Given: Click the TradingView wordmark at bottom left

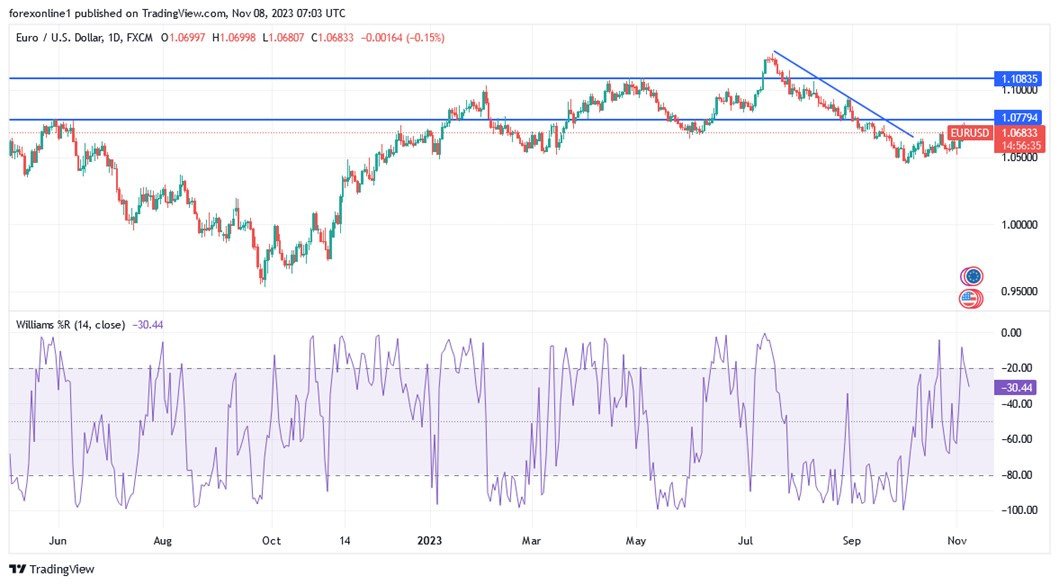Looking at the screenshot, I should [x=62, y=569].
